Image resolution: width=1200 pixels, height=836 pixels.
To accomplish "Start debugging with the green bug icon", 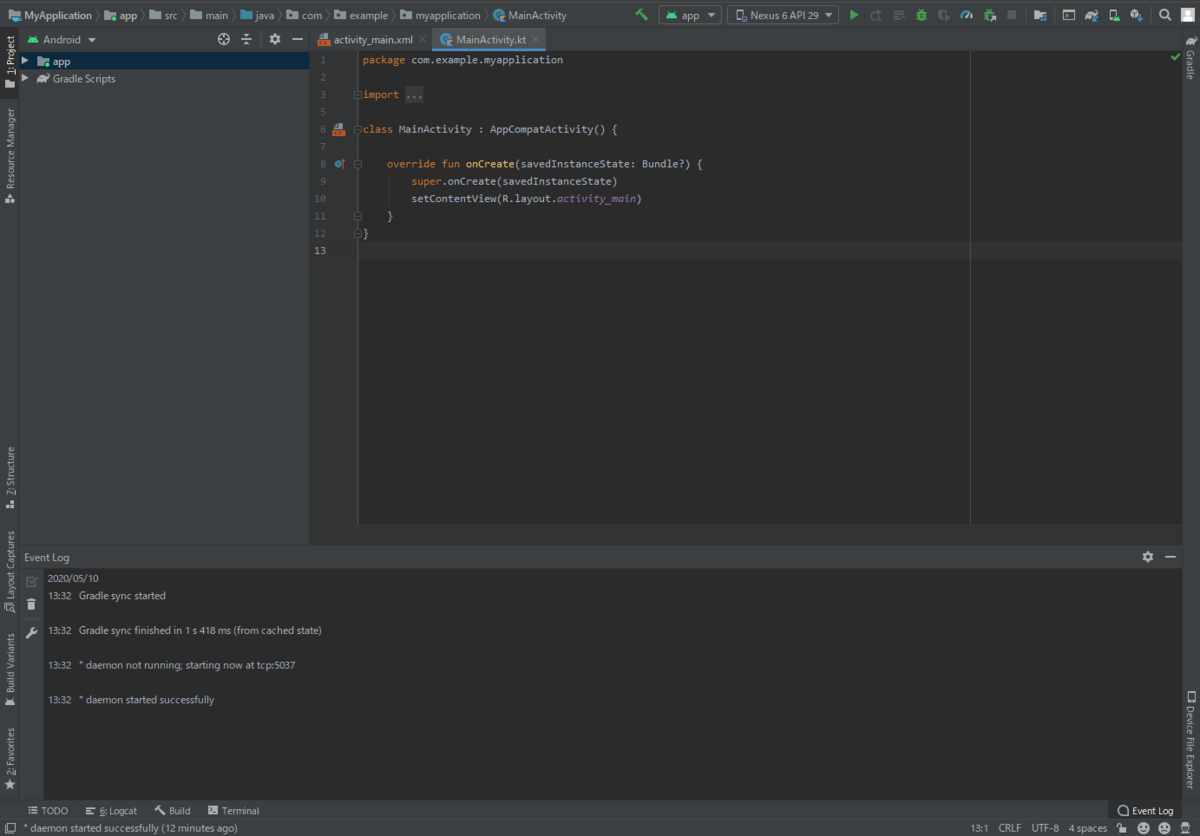I will tap(920, 15).
